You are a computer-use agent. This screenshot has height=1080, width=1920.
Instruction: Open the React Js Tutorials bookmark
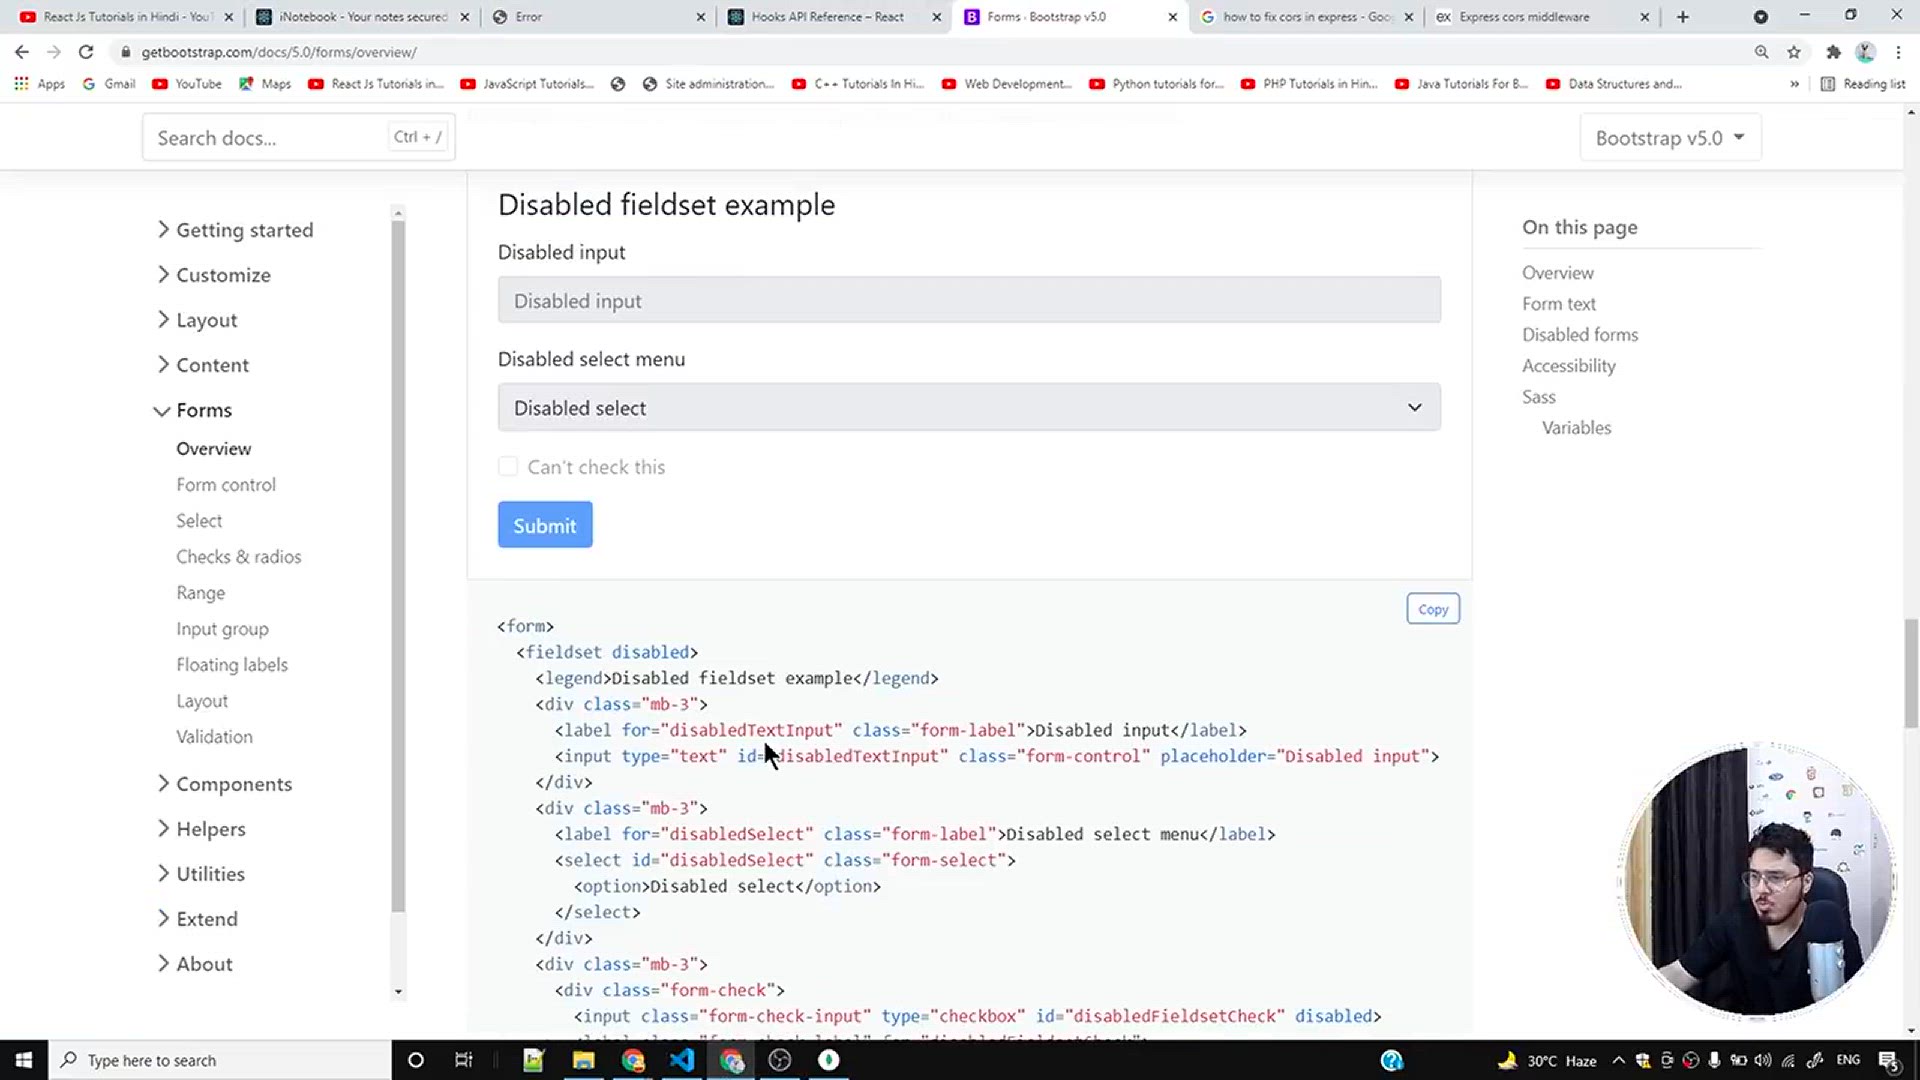click(375, 84)
